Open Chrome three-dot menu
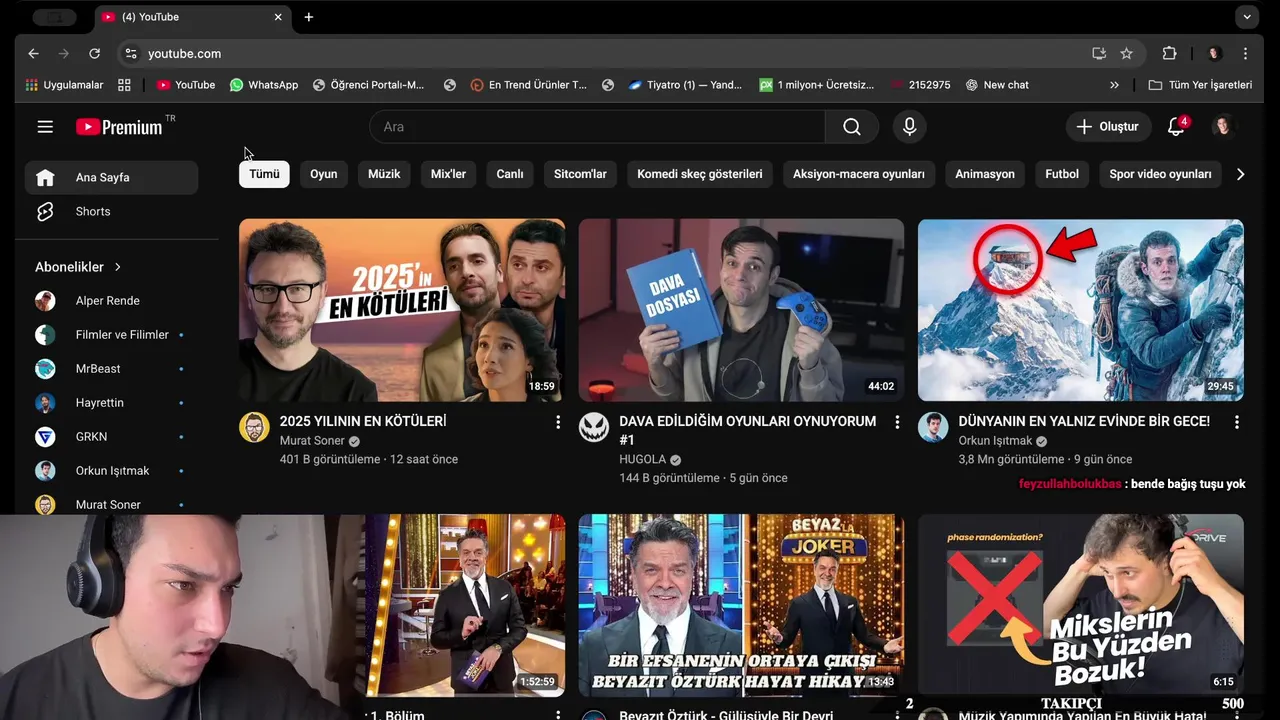This screenshot has height=720, width=1280. 1246,54
